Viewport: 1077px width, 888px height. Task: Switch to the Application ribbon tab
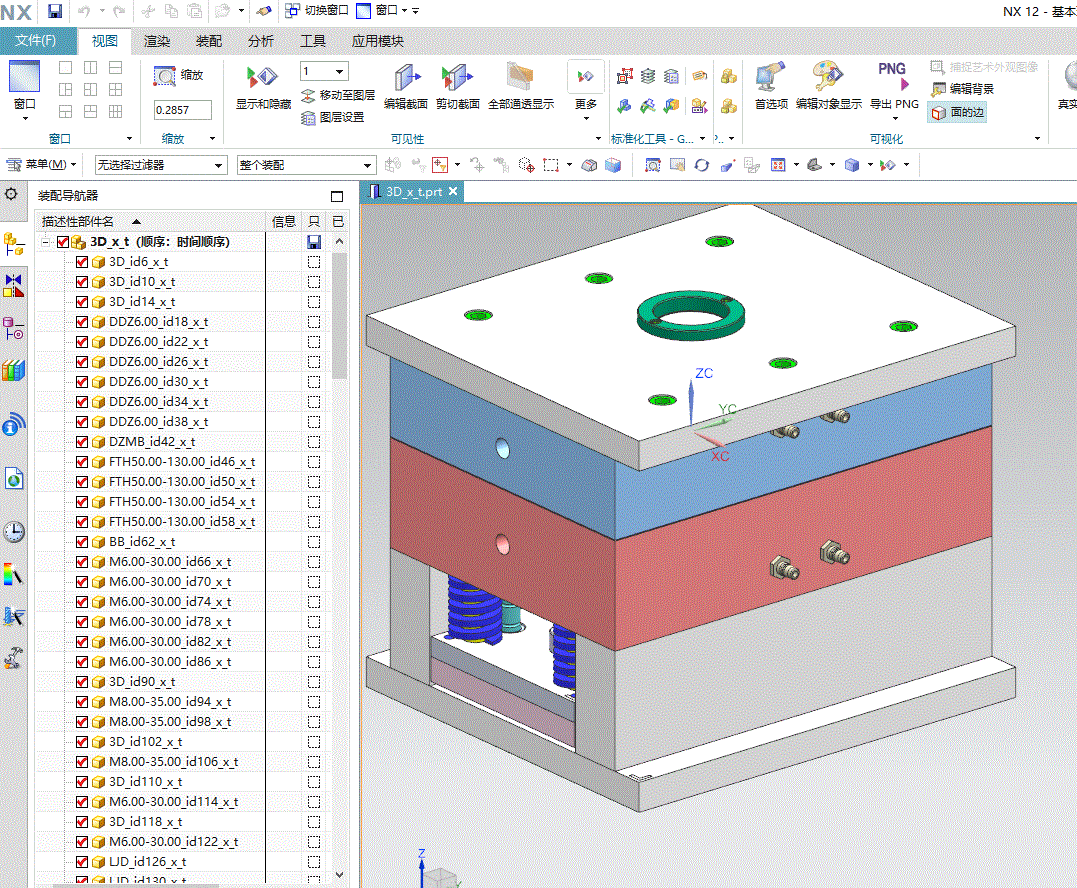[x=378, y=41]
